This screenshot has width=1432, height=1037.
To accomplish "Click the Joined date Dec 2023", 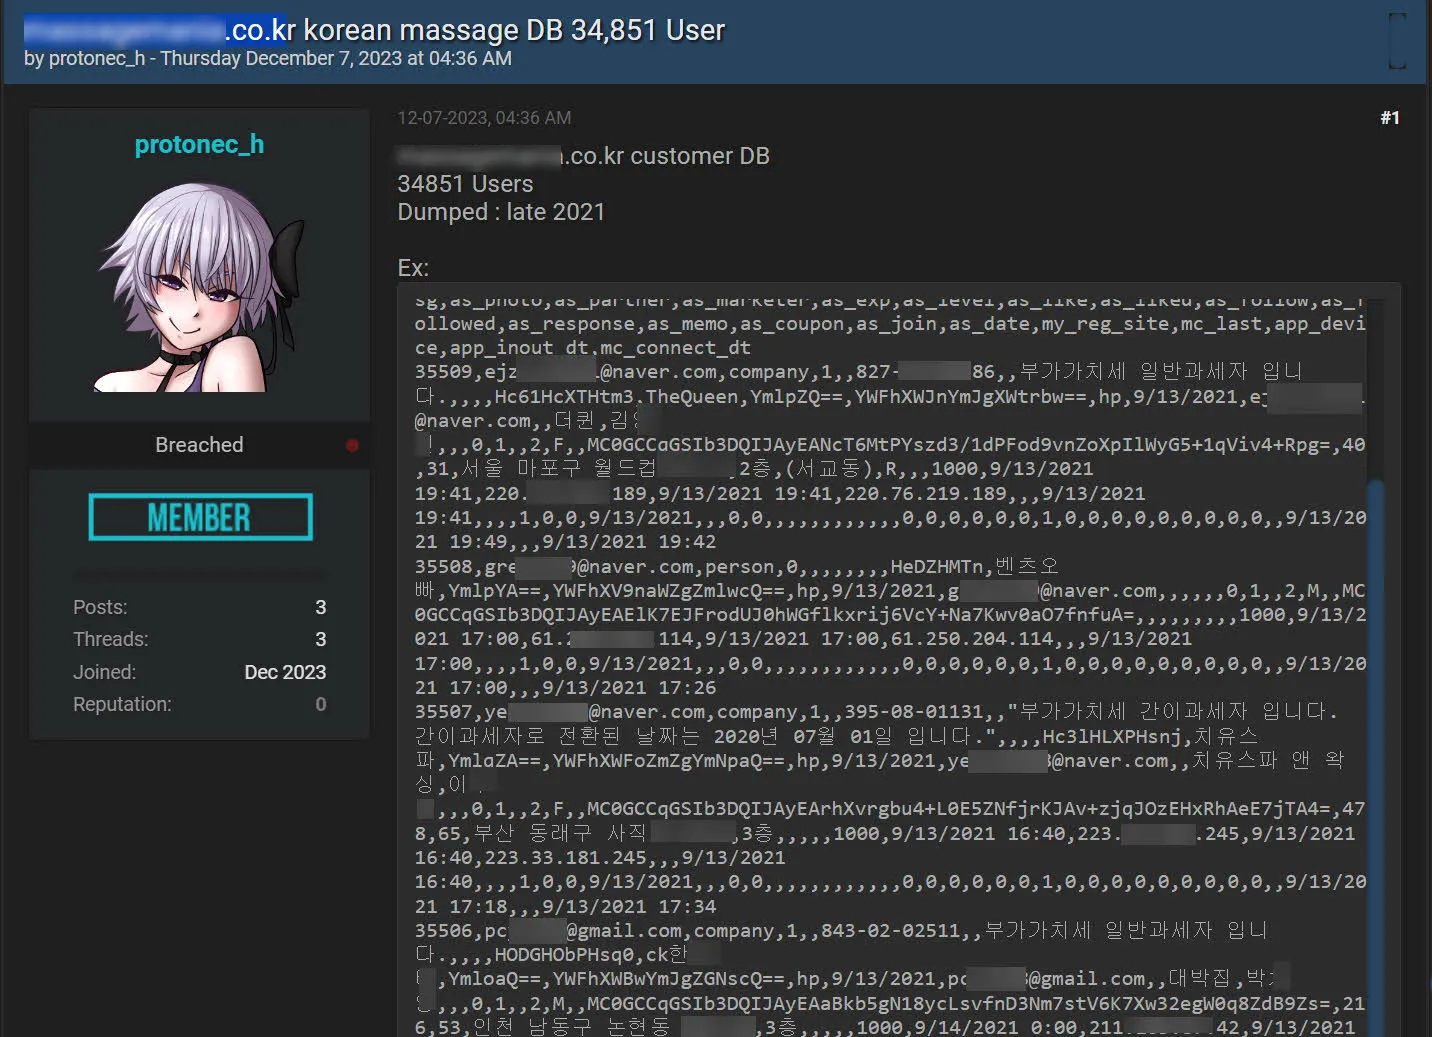I will click(x=285, y=672).
